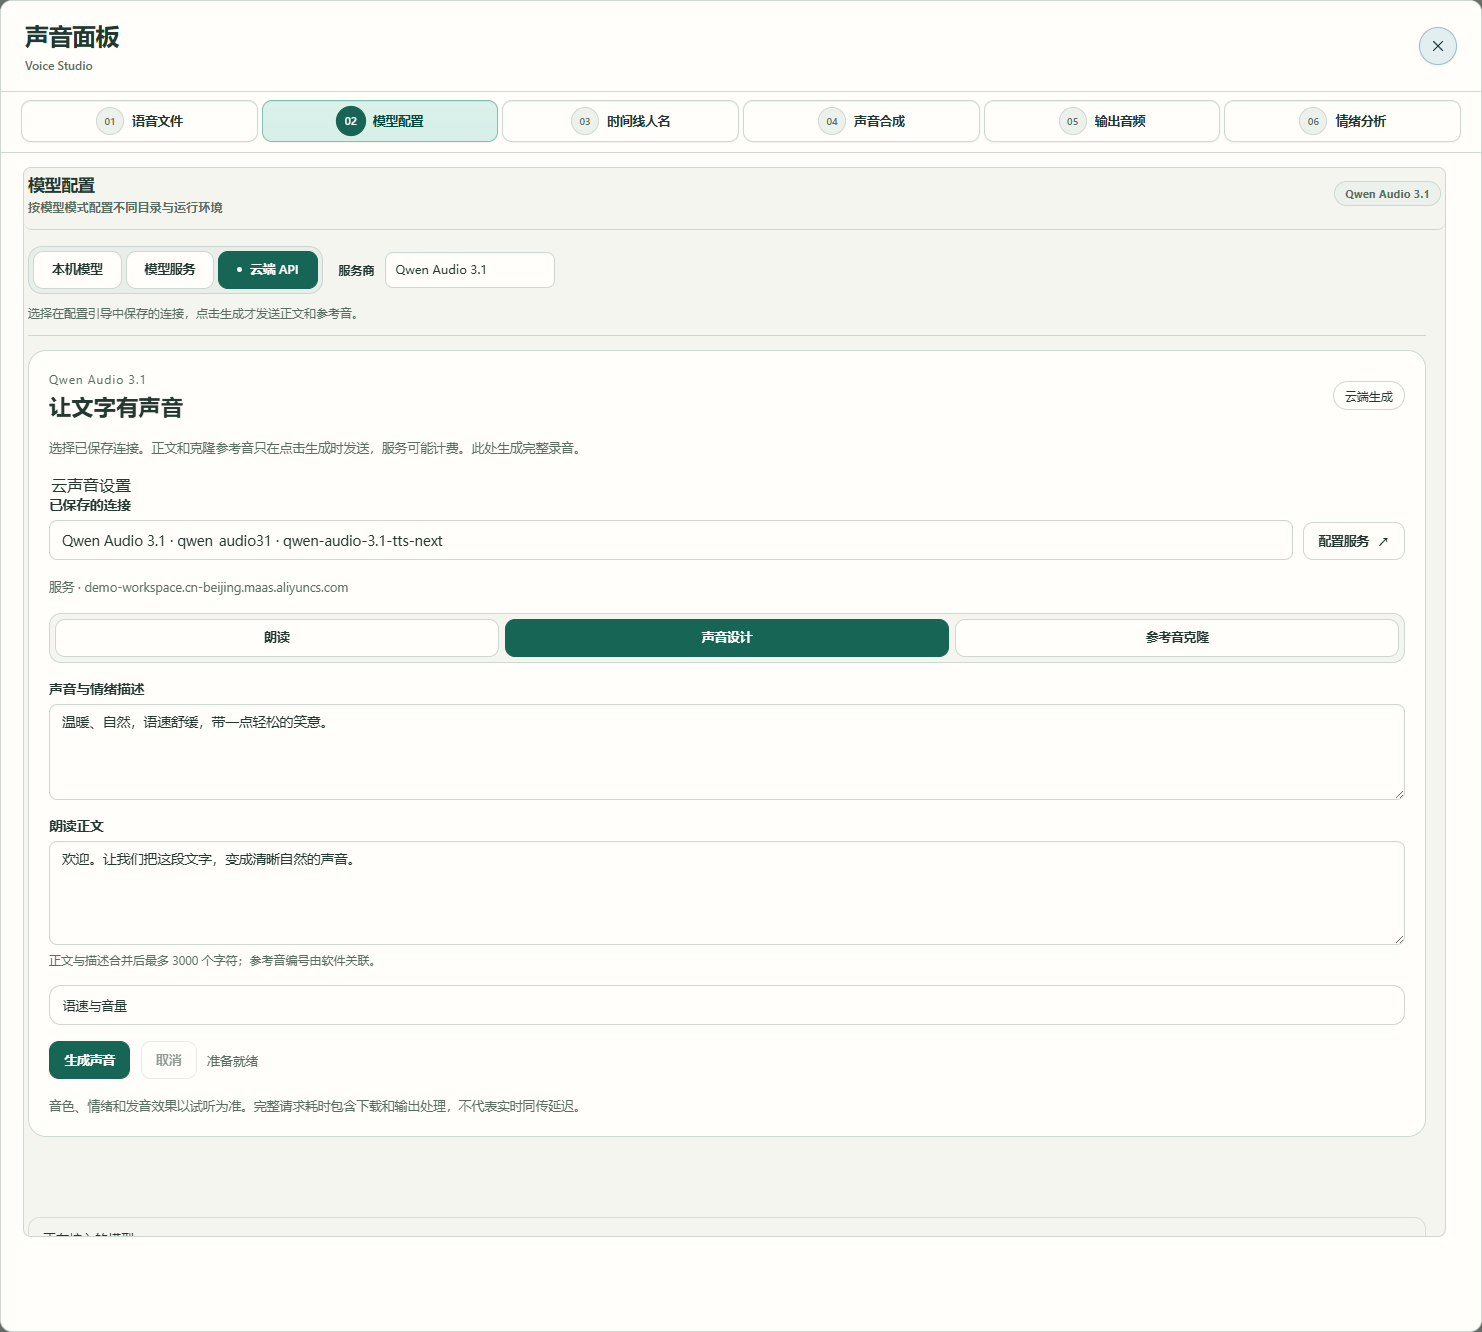Image resolution: width=1482 pixels, height=1332 pixels.
Task: Click the 生成声音 button
Action: pos(89,1060)
